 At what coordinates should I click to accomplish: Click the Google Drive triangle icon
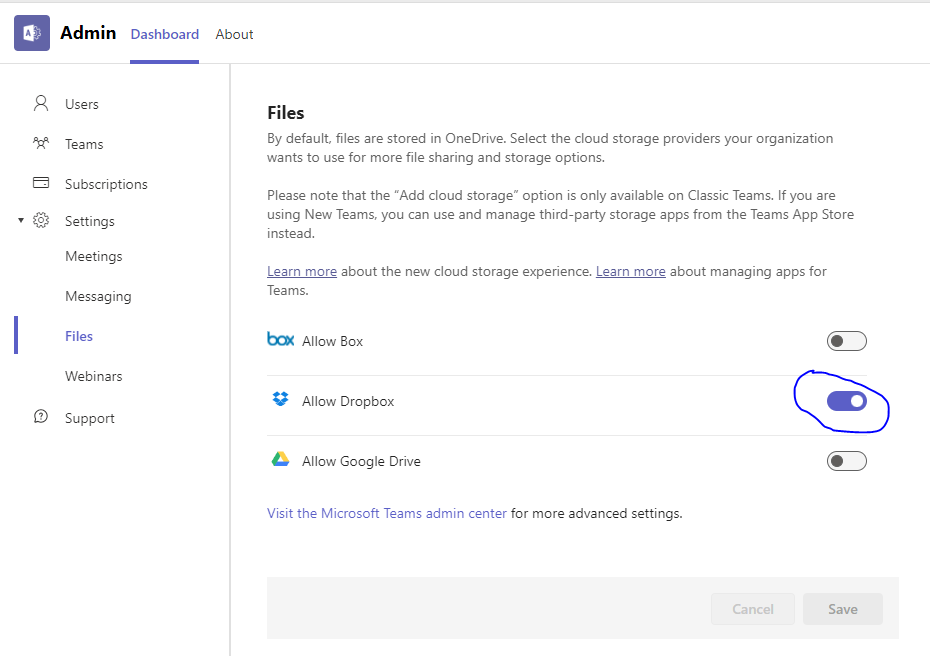tap(280, 460)
